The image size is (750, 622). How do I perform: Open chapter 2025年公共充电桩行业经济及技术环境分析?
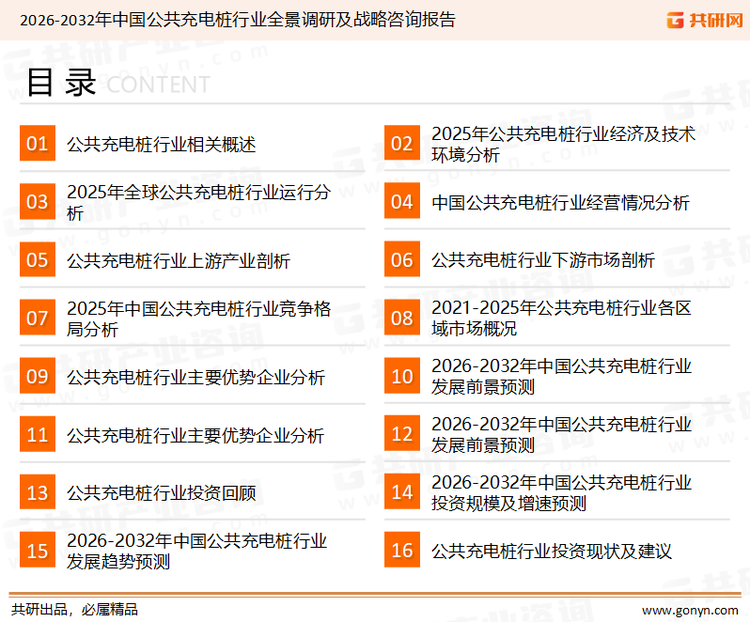tap(563, 144)
